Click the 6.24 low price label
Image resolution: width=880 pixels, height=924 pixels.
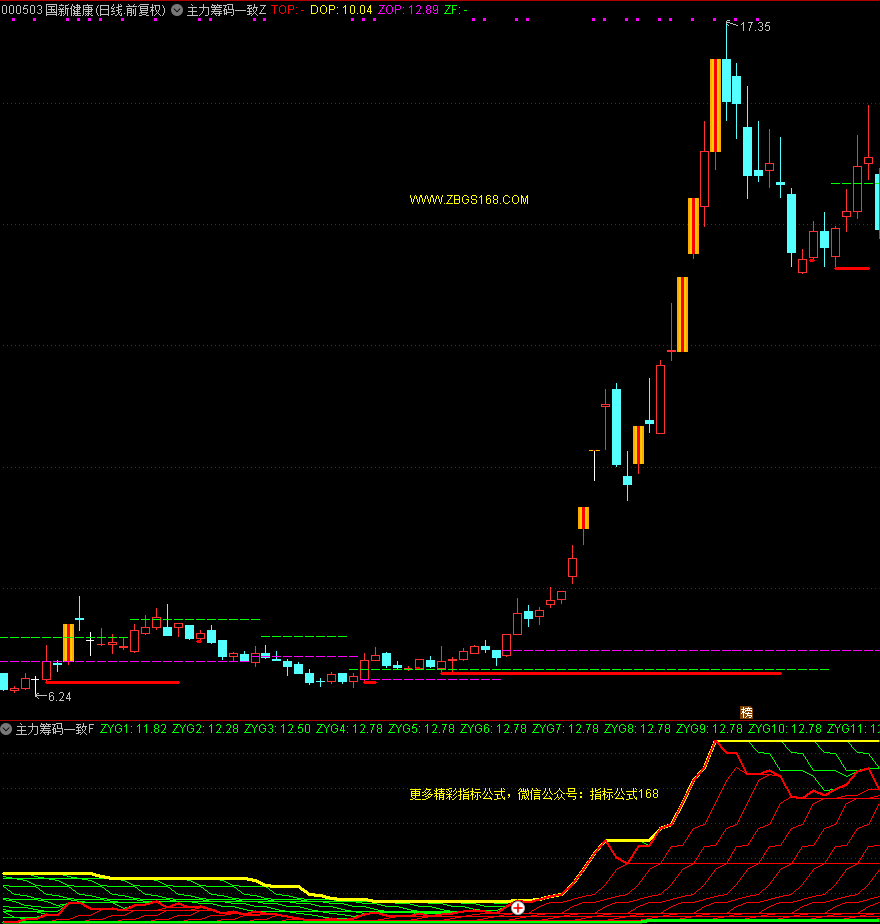click(x=59, y=696)
